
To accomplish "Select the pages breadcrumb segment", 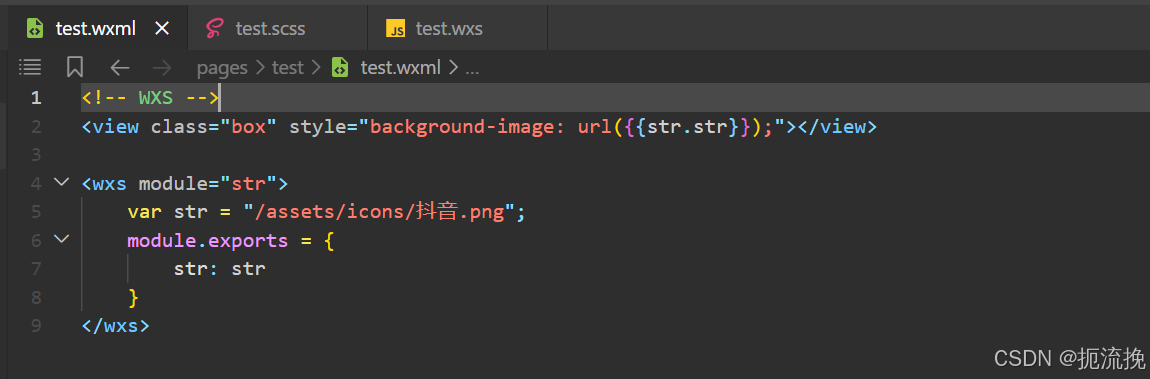I will (222, 68).
